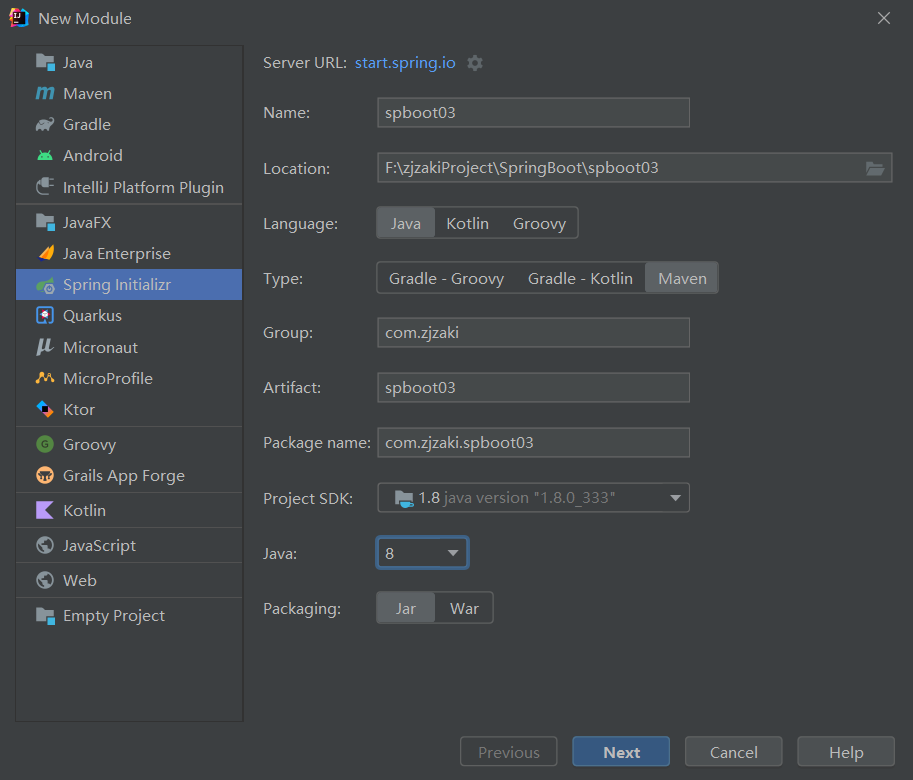This screenshot has width=913, height=780.
Task: Set type to Gradle - Kotlin
Action: pos(581,278)
